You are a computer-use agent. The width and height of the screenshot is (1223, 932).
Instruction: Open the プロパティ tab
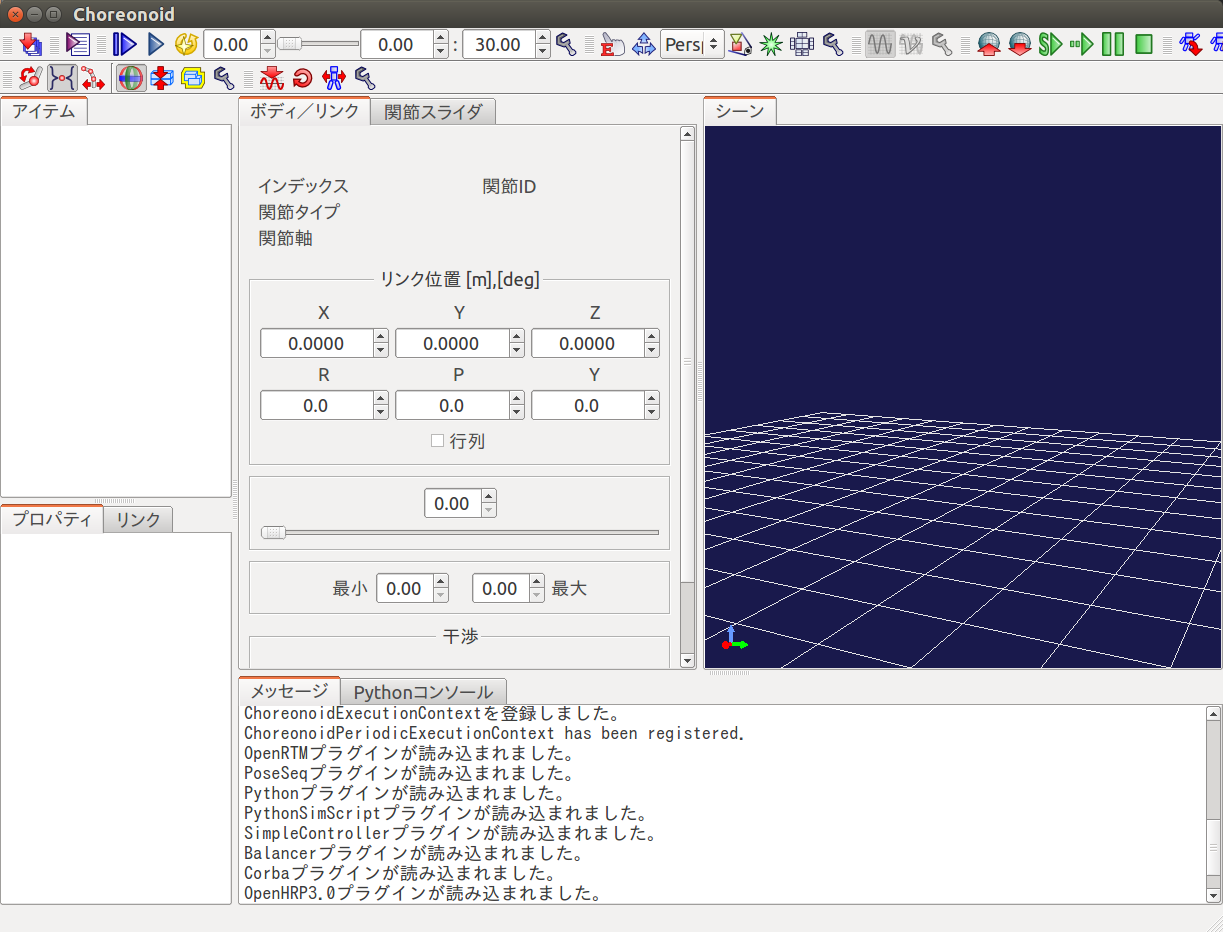pyautogui.click(x=52, y=519)
